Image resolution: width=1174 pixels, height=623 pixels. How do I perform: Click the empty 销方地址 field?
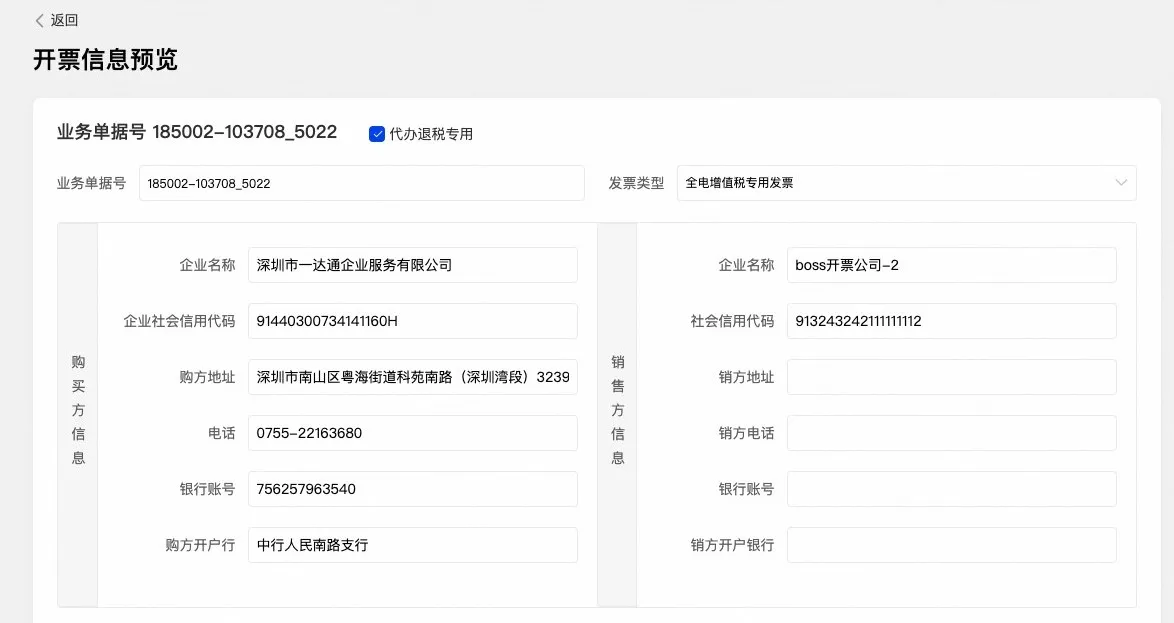pyautogui.click(x=951, y=377)
